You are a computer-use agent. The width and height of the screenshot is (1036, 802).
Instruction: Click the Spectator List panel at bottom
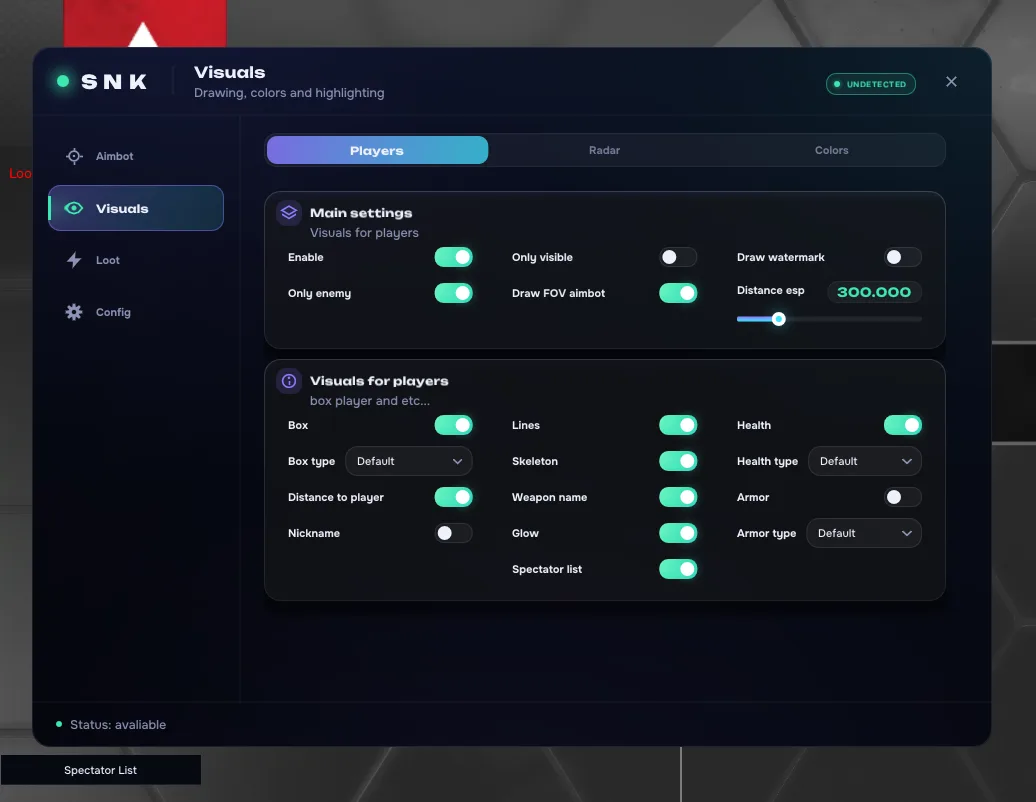pyautogui.click(x=100, y=770)
